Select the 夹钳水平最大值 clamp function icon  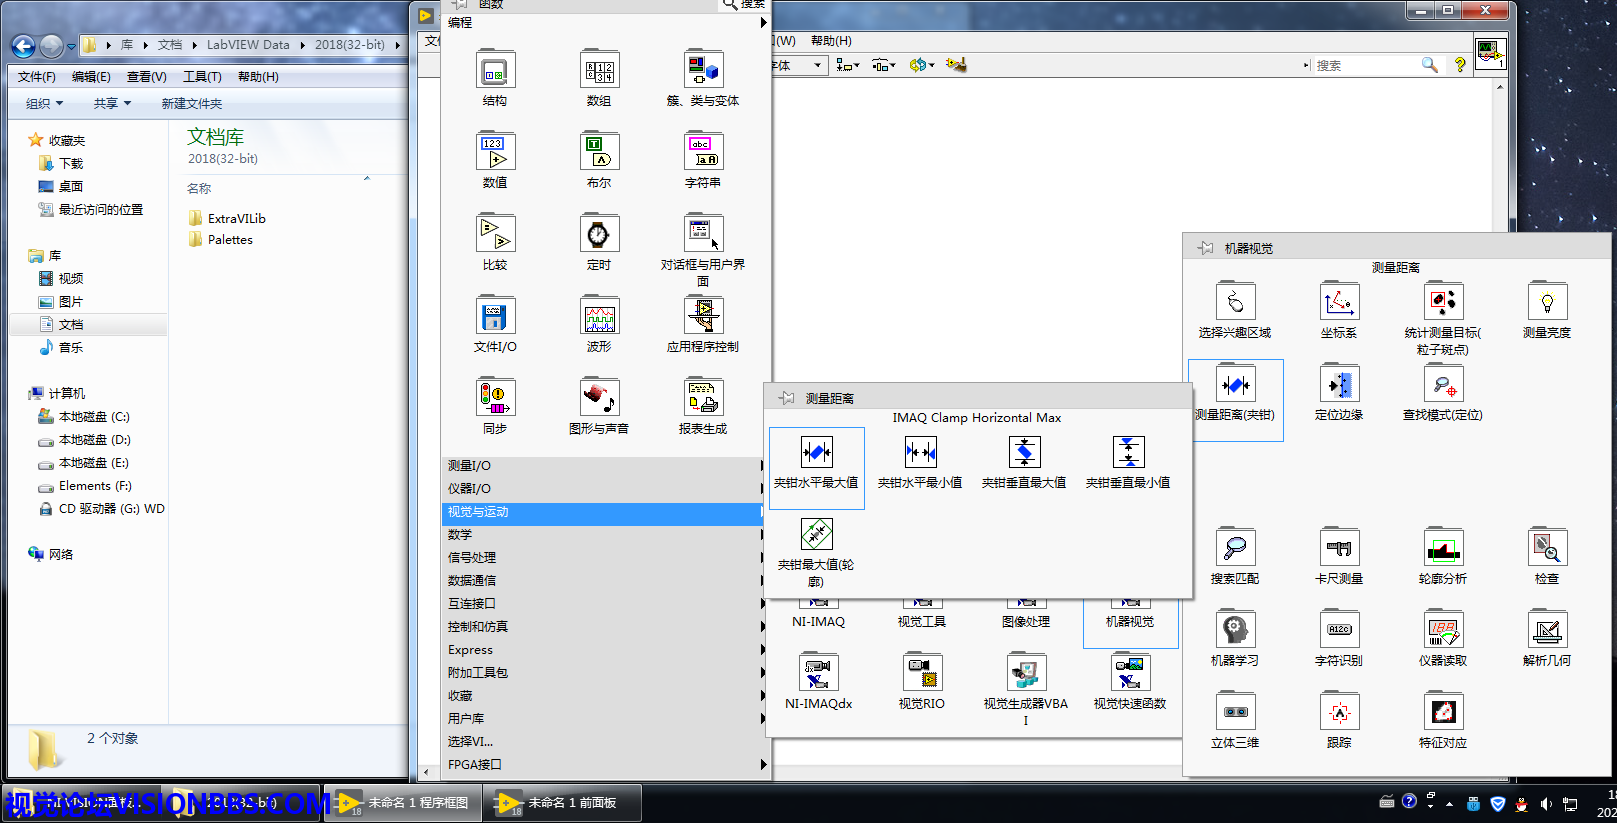coord(816,453)
